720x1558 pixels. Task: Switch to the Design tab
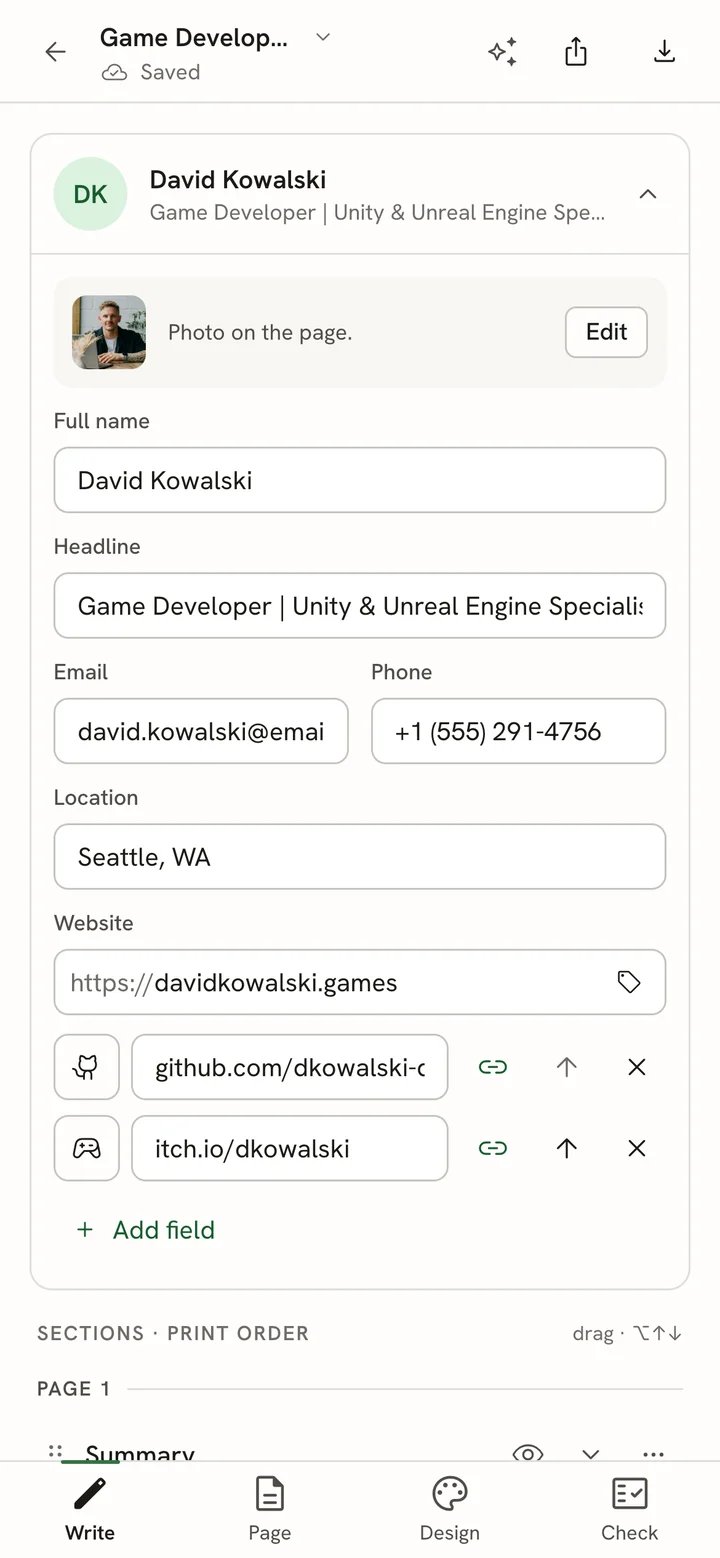450,1510
